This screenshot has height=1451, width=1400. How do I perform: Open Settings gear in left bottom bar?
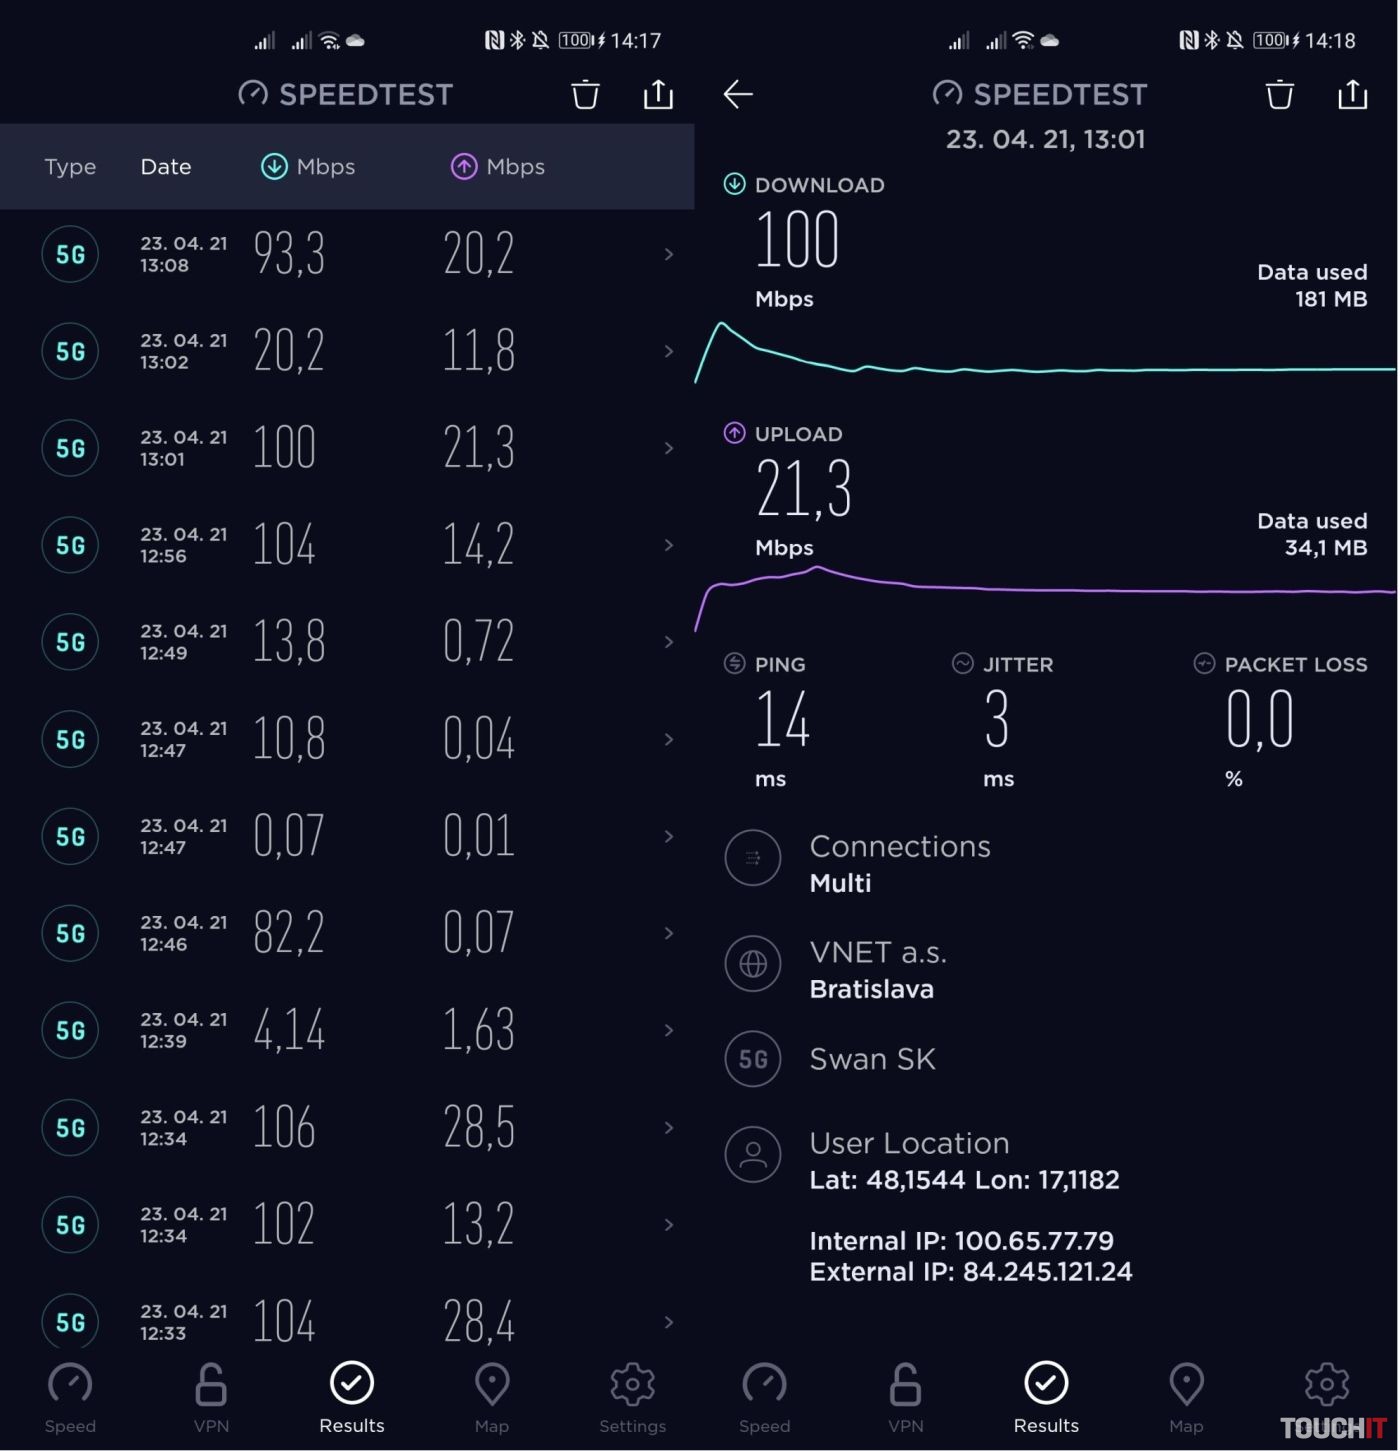pyautogui.click(x=632, y=1397)
